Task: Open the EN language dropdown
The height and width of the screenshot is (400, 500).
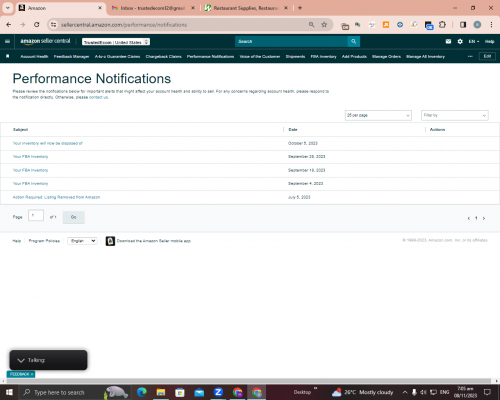Action: click(x=474, y=41)
